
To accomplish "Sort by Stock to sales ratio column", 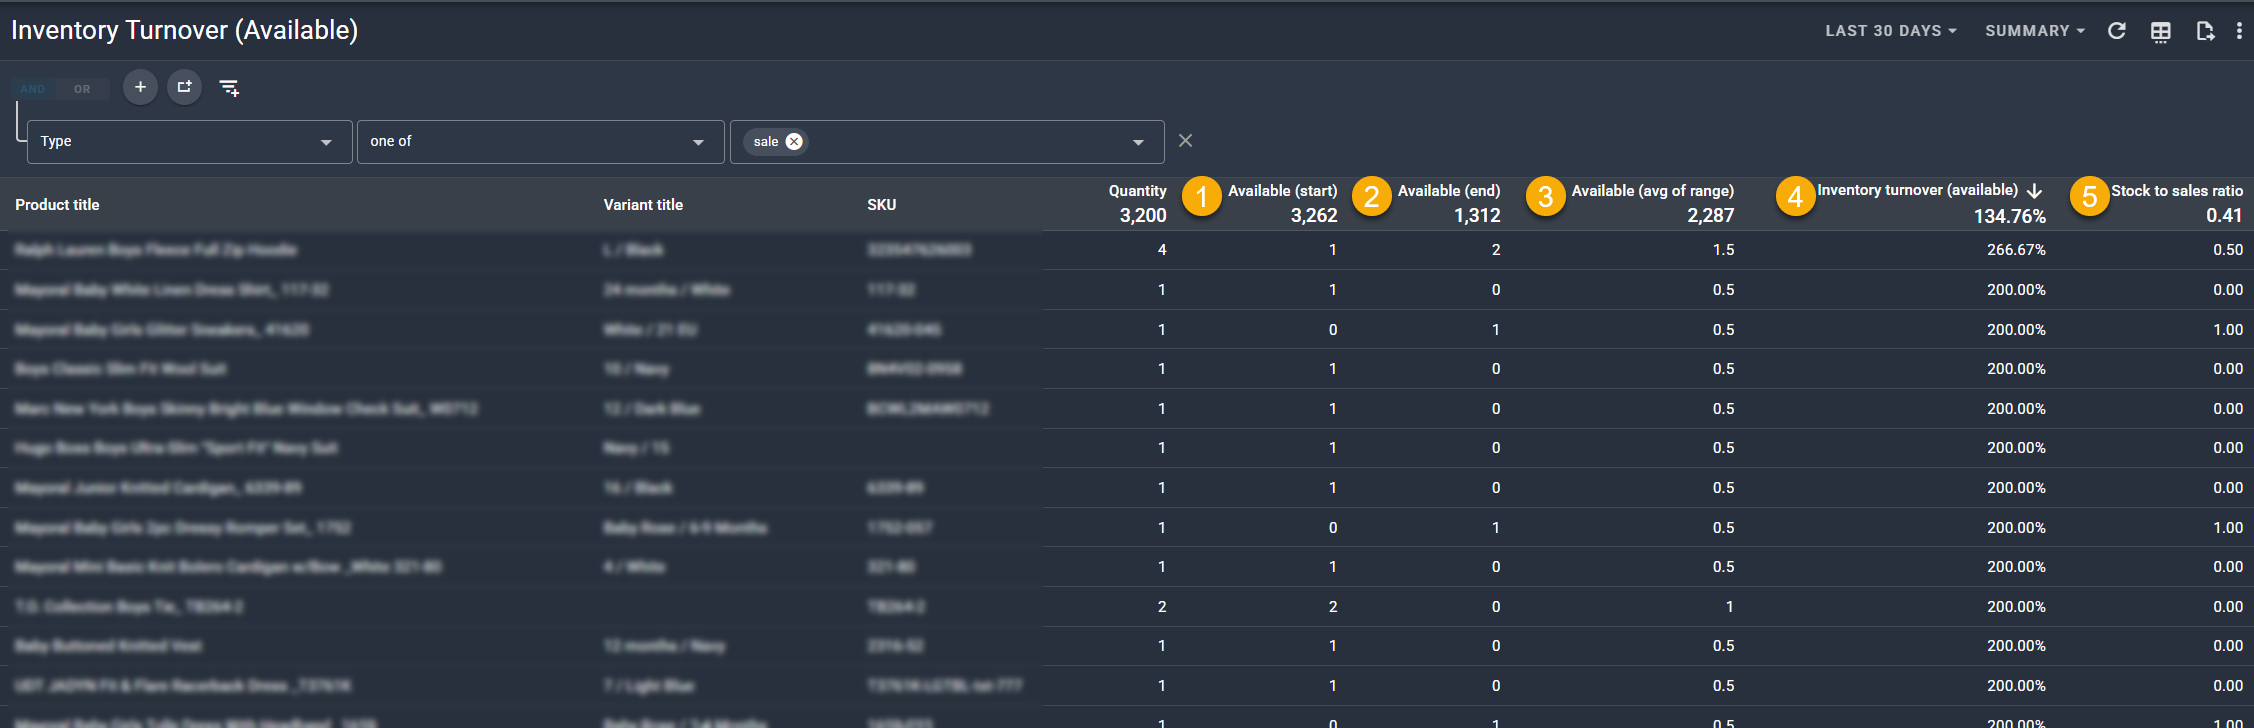I will 2176,191.
